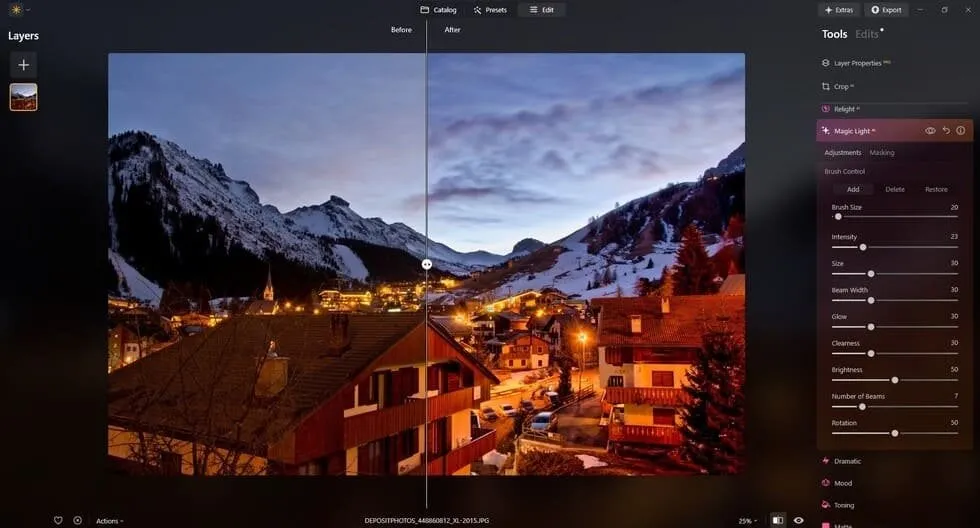Click the DEPOSITPHOTOS file name
Image resolution: width=980 pixels, height=528 pixels.
pyautogui.click(x=427, y=521)
